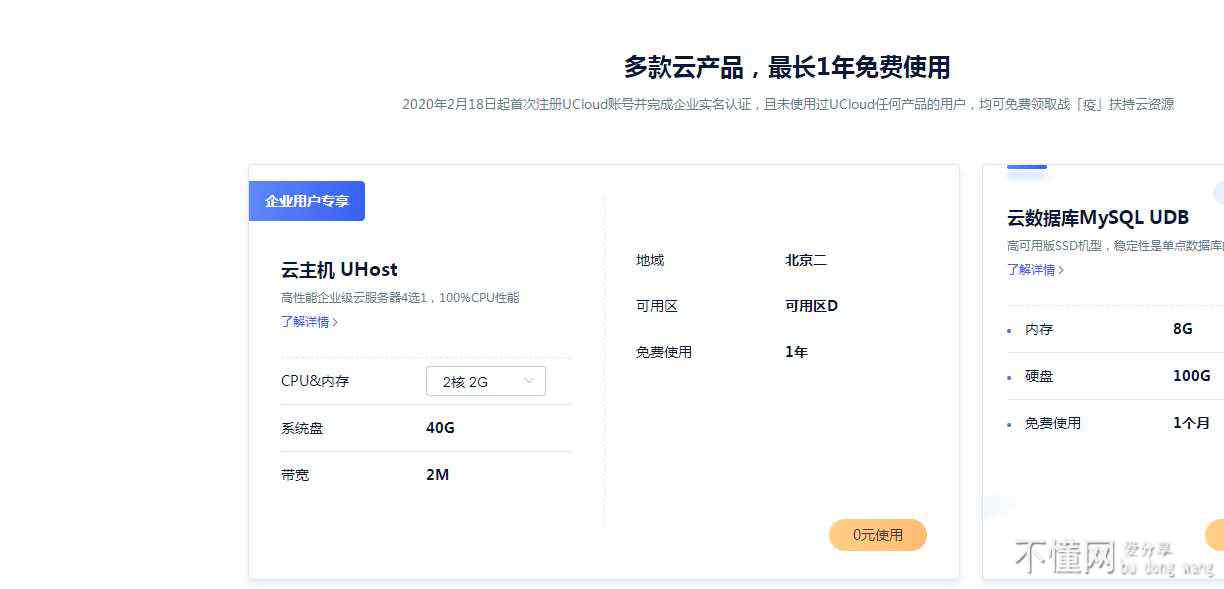Screen dimensions: 1224x589
Task: Click the 企业用户专享 badge
Action: point(307,201)
